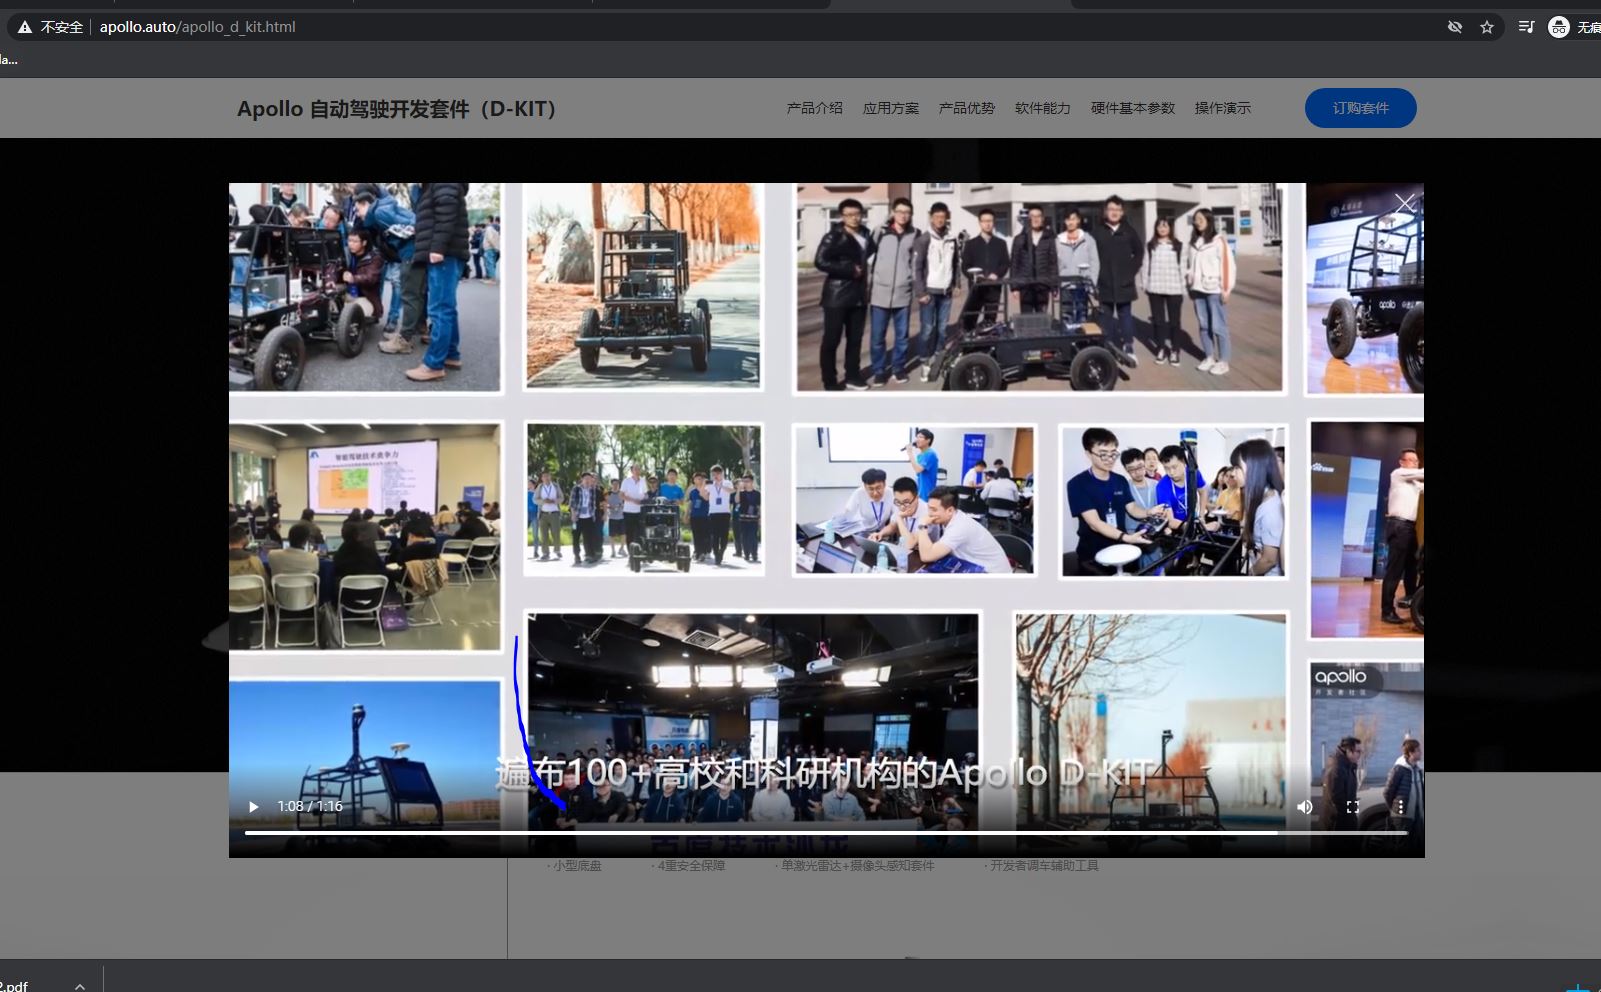Click the 4重安全保障 text
The width and height of the screenshot is (1601, 992).
[688, 865]
